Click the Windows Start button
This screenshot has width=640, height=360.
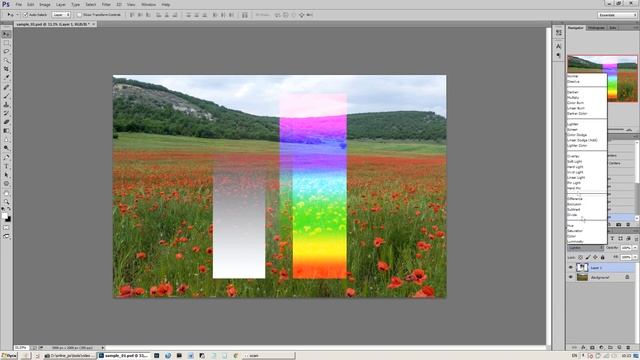point(9,356)
